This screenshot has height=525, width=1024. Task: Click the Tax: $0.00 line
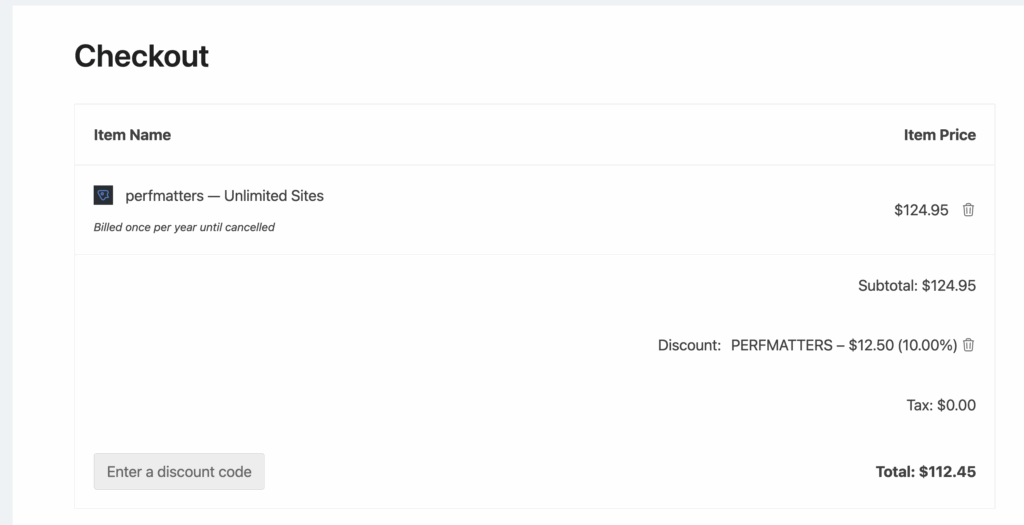[941, 405]
